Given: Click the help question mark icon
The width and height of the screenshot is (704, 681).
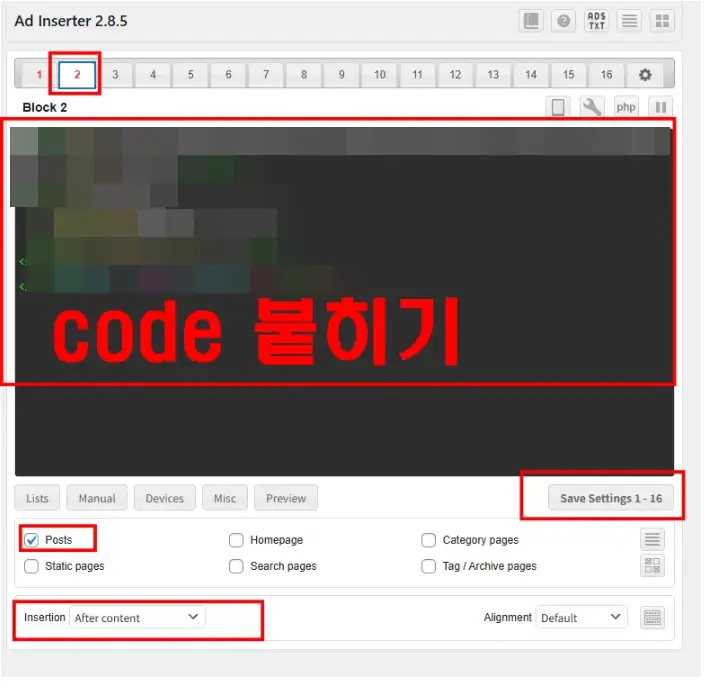Looking at the screenshot, I should click(563, 21).
